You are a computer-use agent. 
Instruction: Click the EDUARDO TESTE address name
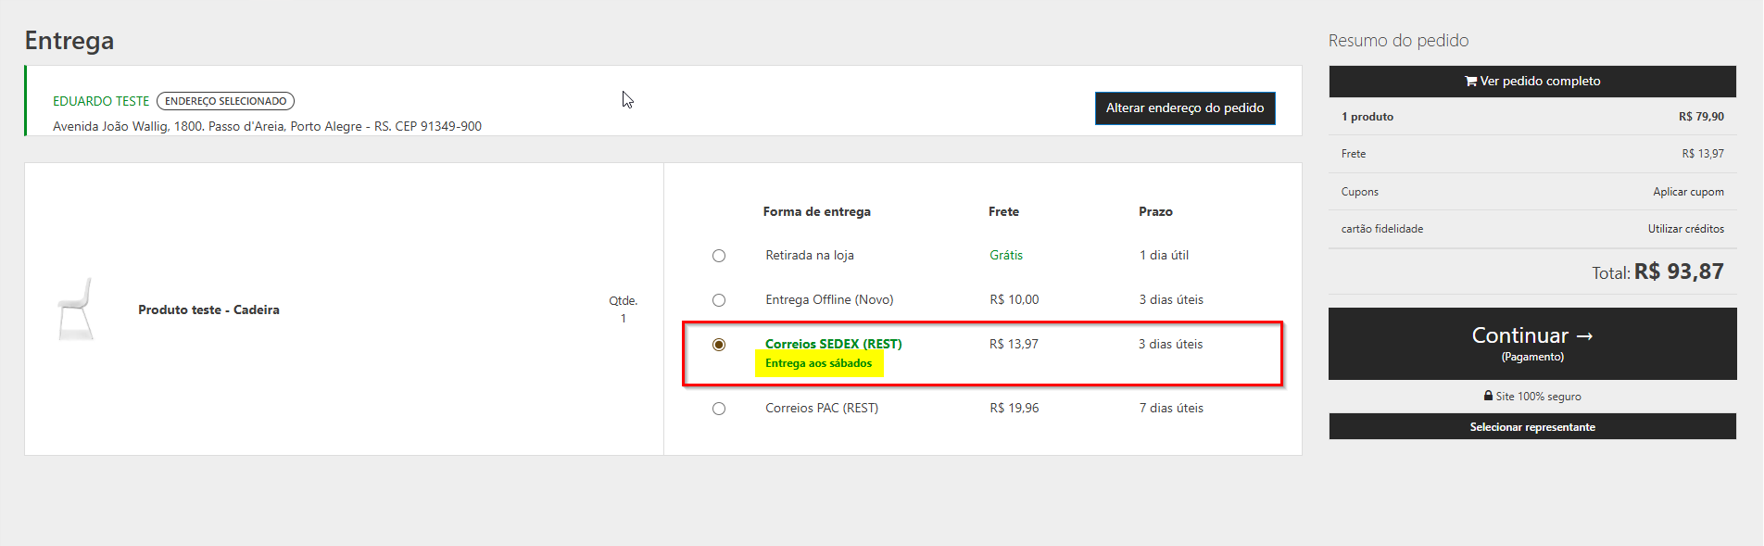coord(101,101)
